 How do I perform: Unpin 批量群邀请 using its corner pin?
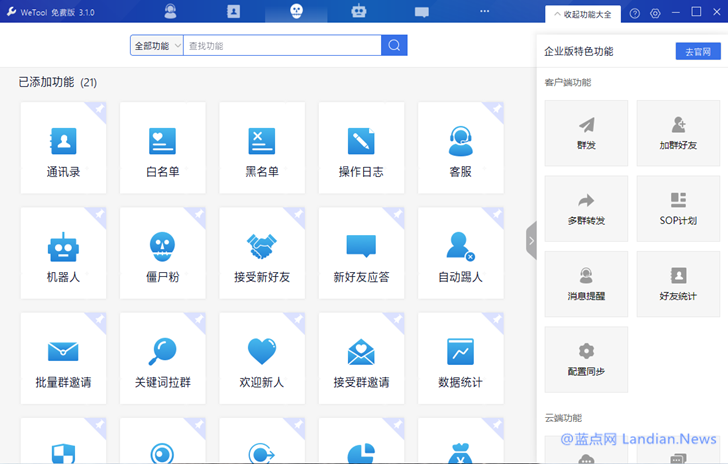[99, 319]
